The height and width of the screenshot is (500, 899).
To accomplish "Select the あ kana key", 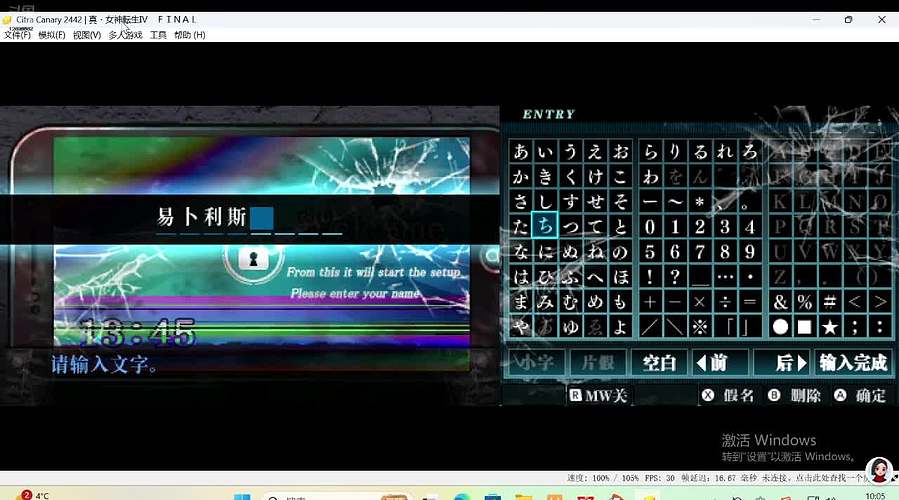I will [521, 151].
